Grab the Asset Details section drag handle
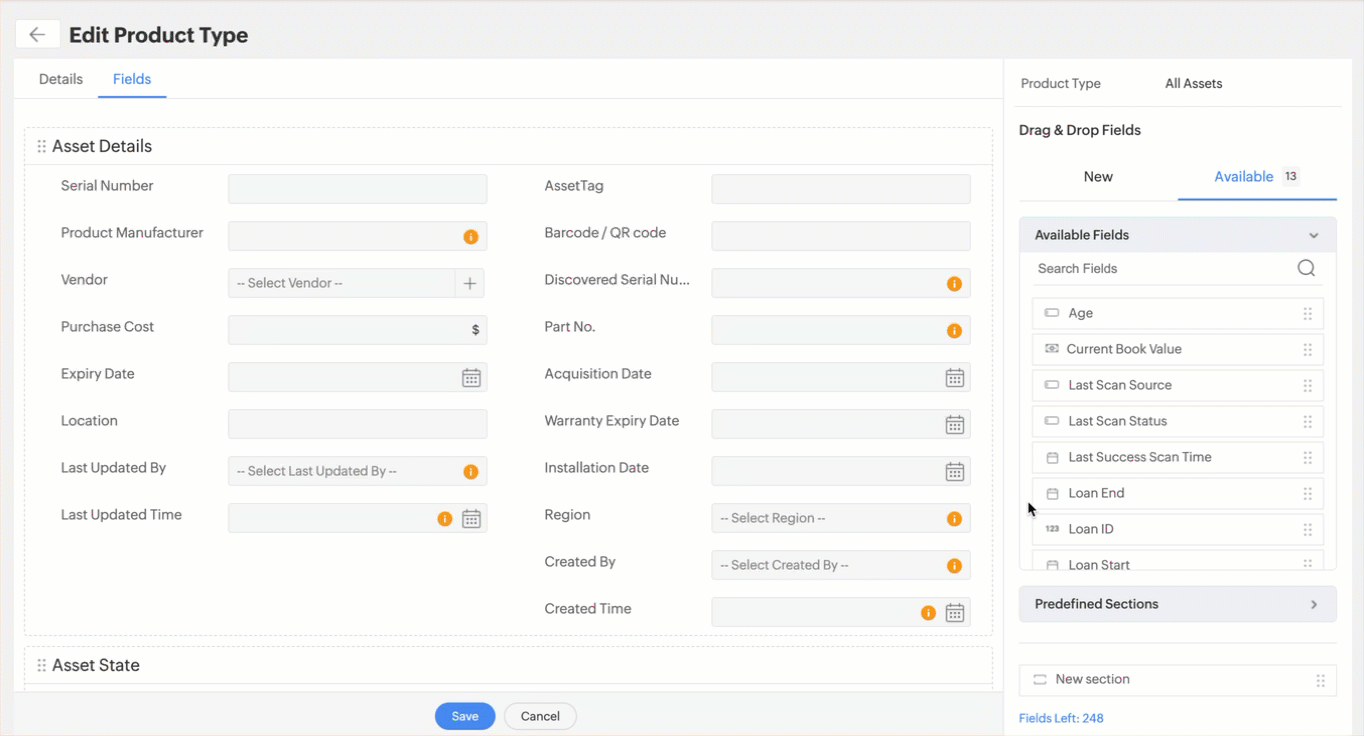This screenshot has height=736, width=1364. click(41, 147)
